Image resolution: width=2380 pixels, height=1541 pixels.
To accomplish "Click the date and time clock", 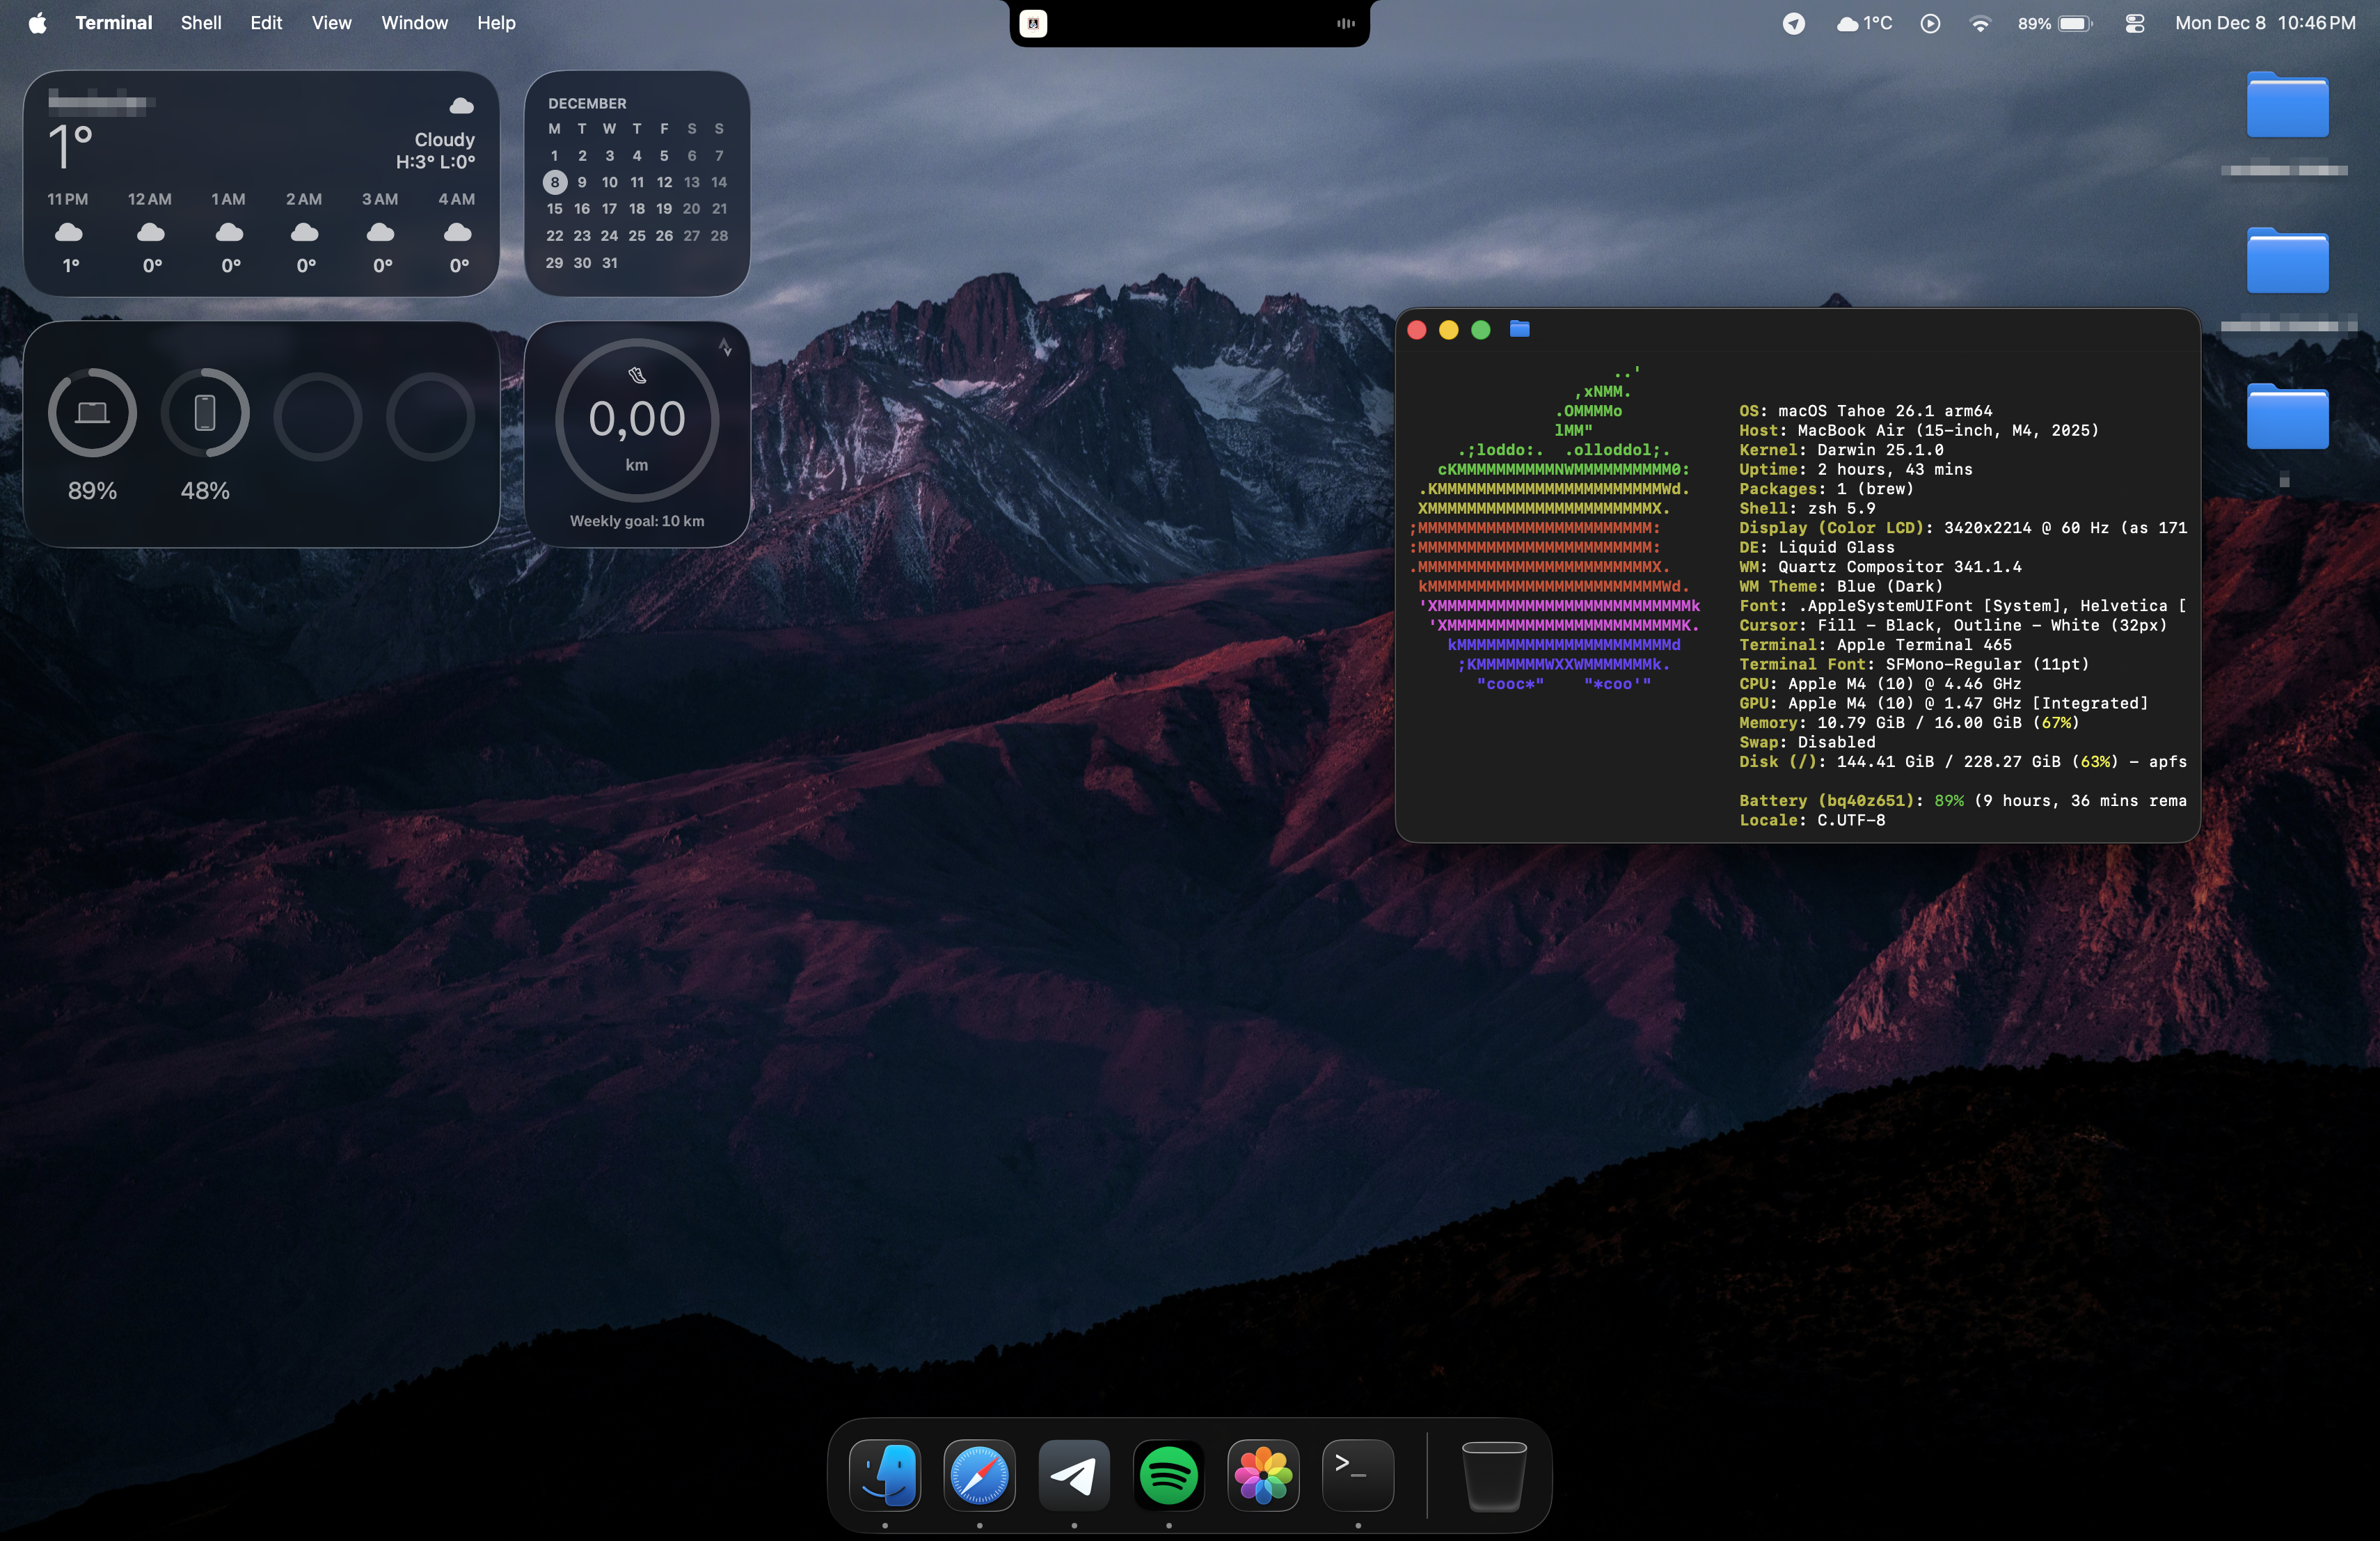I will click(2265, 23).
